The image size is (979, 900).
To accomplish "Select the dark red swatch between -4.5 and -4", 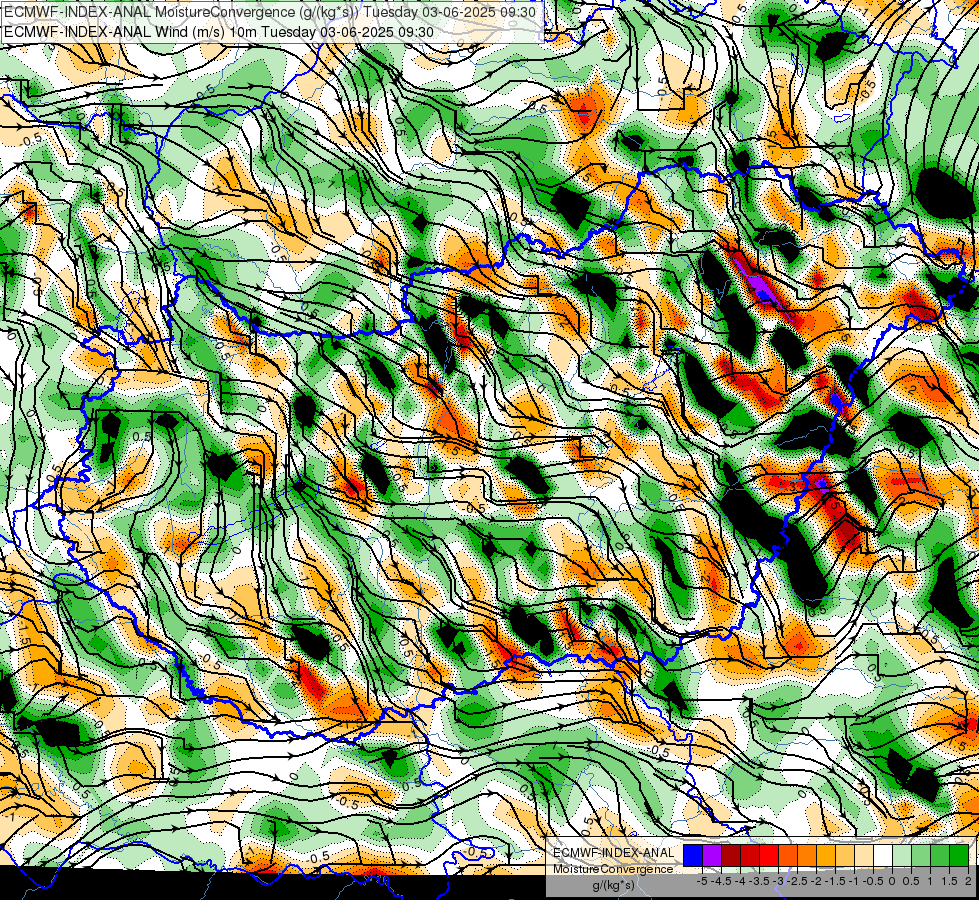I will coord(731,855).
